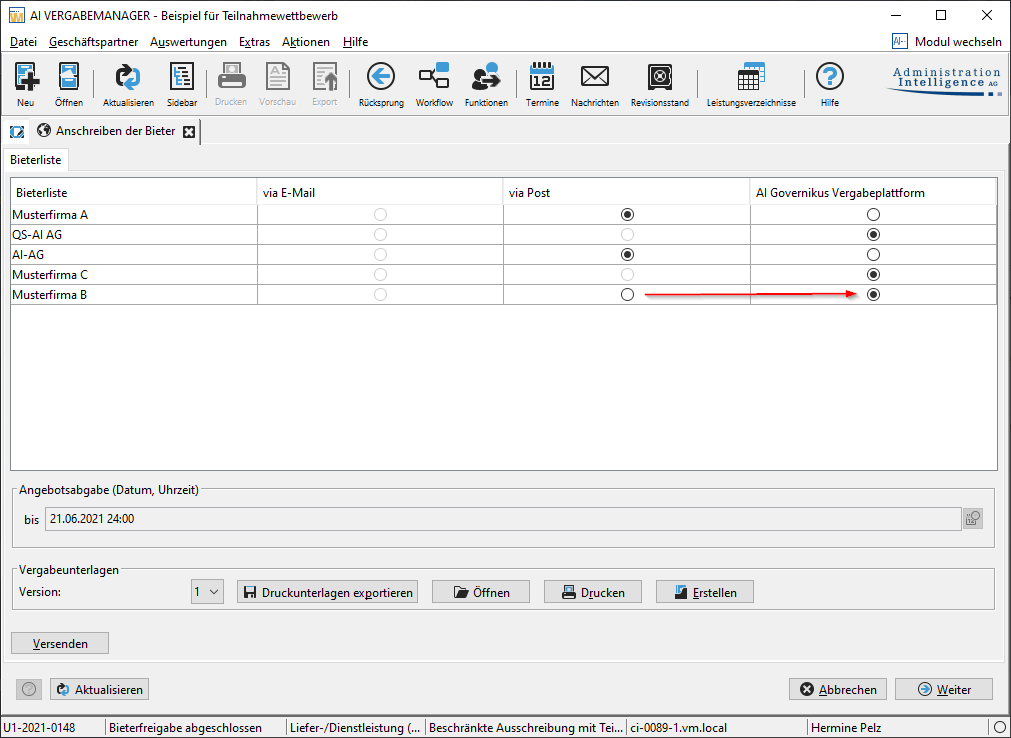Open the Version dropdown in Vergabeunterlagen

tap(207, 592)
